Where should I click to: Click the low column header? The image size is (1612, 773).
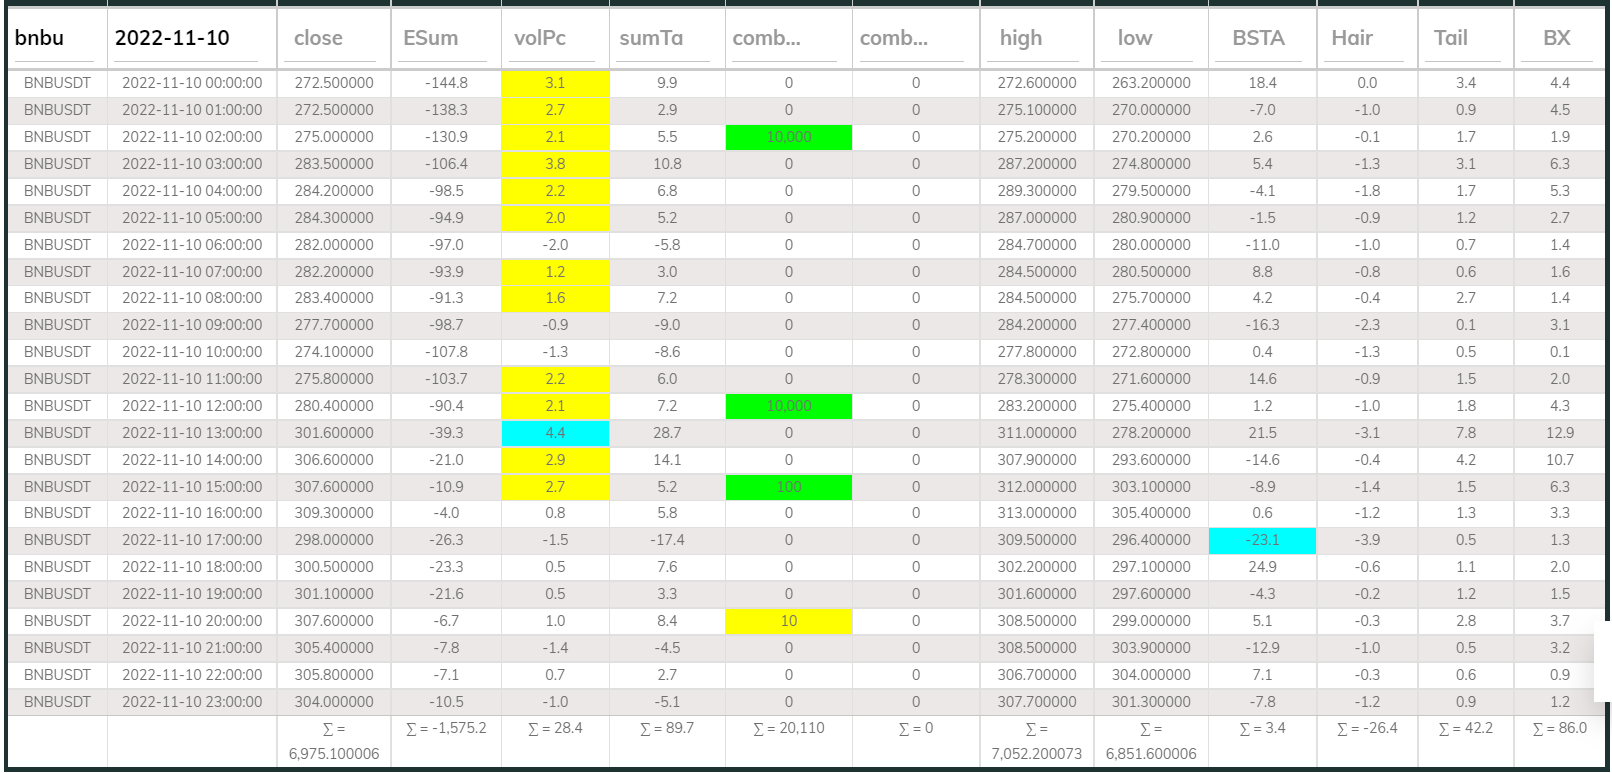[x=1135, y=38]
